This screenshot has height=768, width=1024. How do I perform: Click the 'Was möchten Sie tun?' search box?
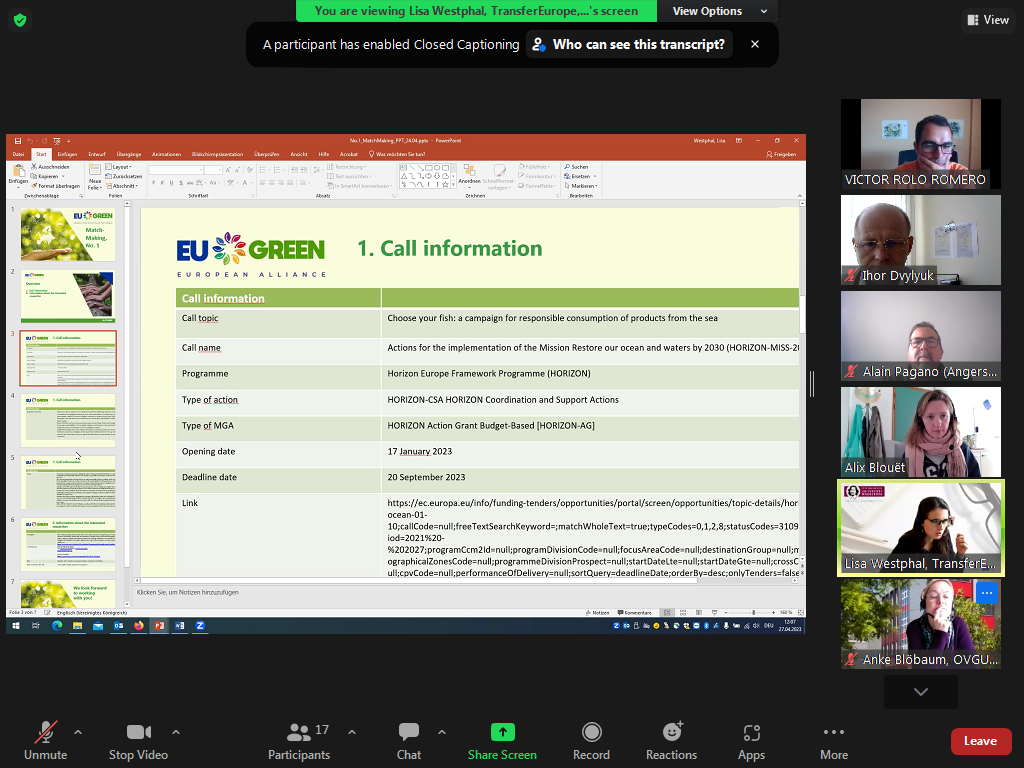[x=397, y=154]
